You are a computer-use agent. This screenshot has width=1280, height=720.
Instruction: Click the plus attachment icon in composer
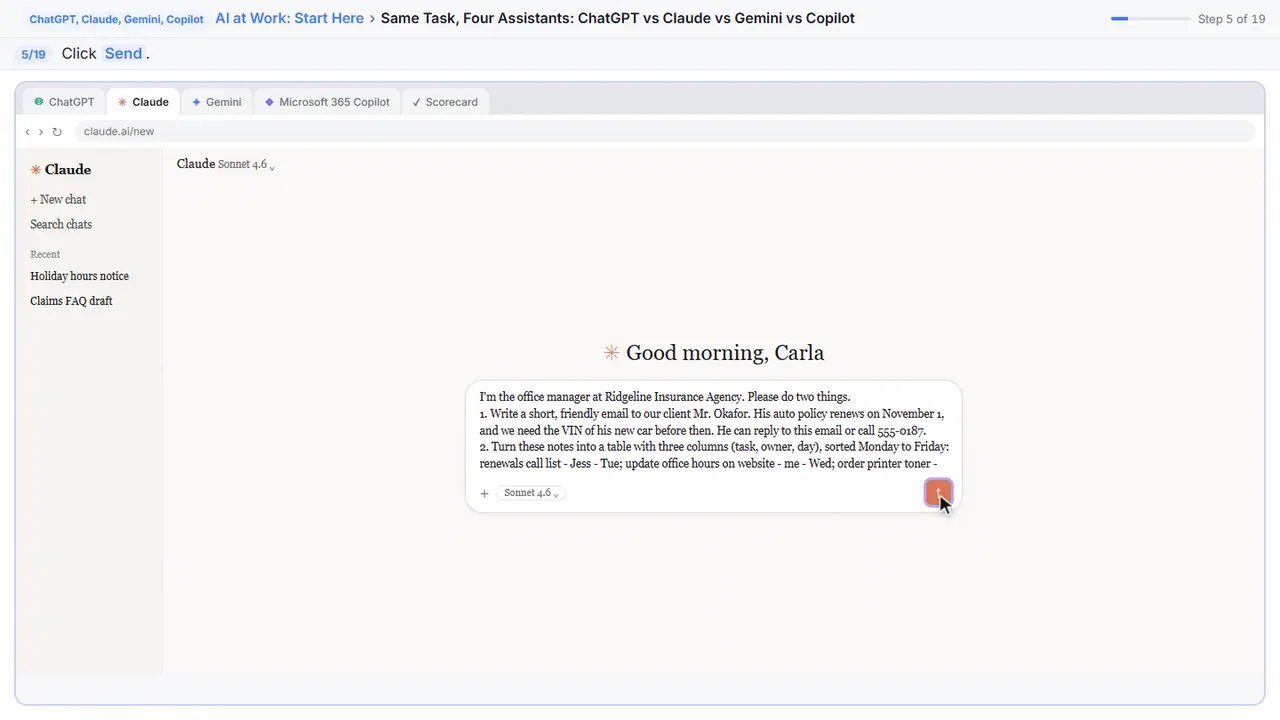click(484, 493)
